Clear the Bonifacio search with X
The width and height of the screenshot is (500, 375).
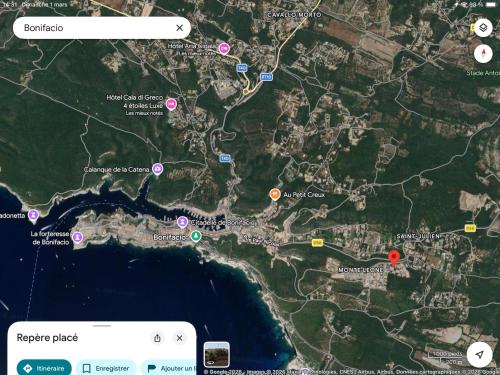click(179, 28)
